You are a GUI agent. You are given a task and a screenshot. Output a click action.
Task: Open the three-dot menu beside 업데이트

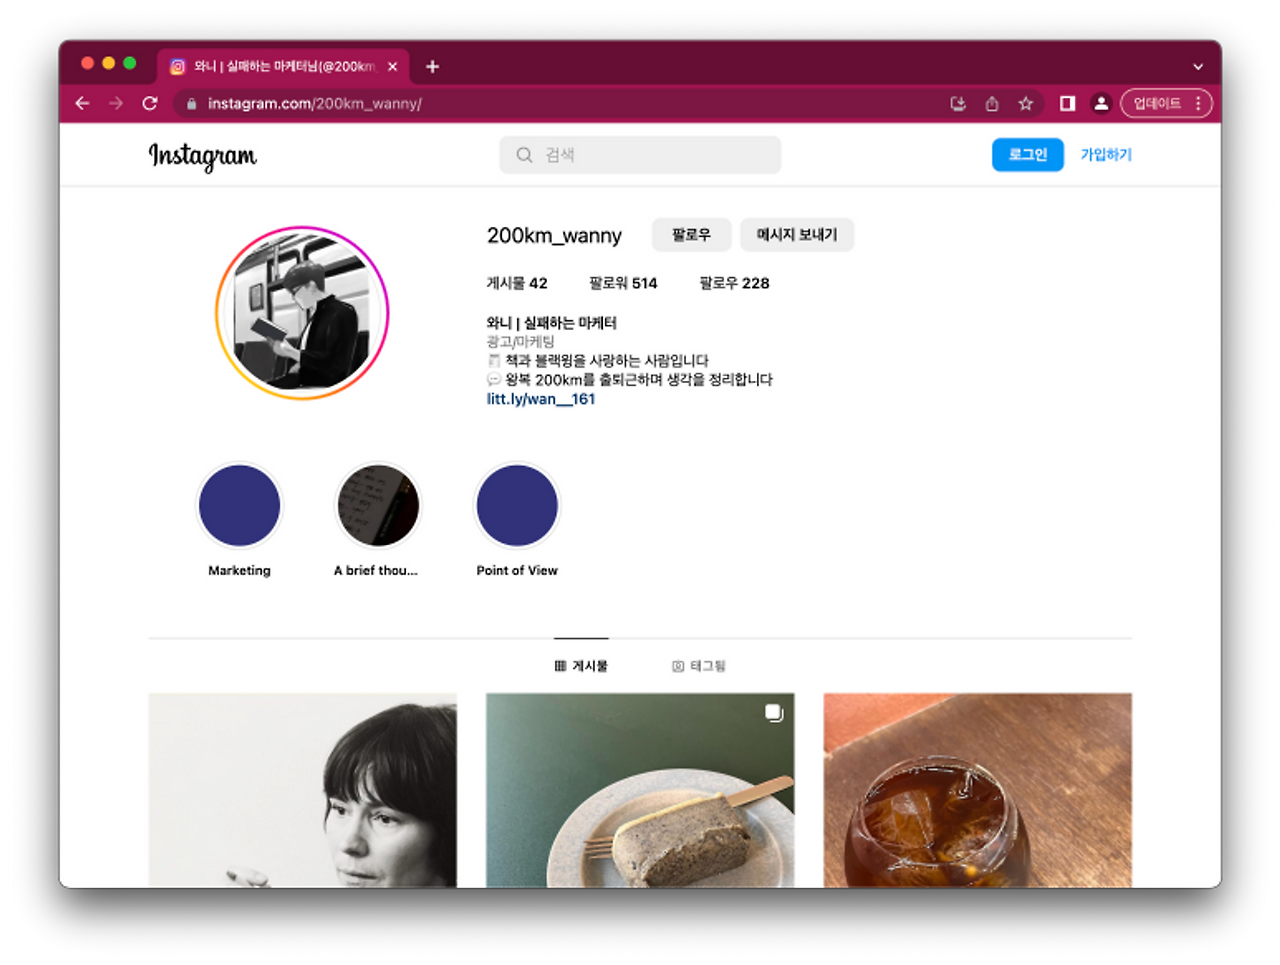click(x=1197, y=103)
